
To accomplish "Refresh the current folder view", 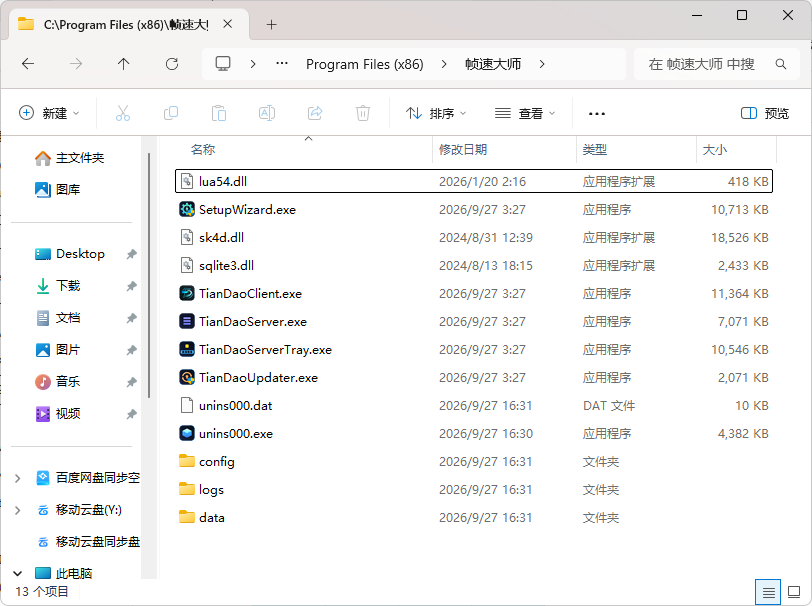I will point(172,64).
